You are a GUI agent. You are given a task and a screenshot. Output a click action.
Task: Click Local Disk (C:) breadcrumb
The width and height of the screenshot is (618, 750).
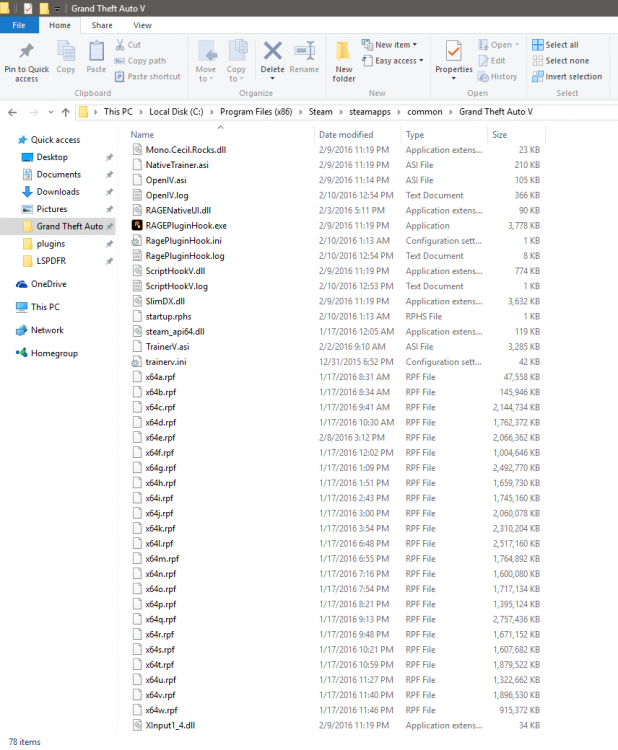(x=176, y=112)
